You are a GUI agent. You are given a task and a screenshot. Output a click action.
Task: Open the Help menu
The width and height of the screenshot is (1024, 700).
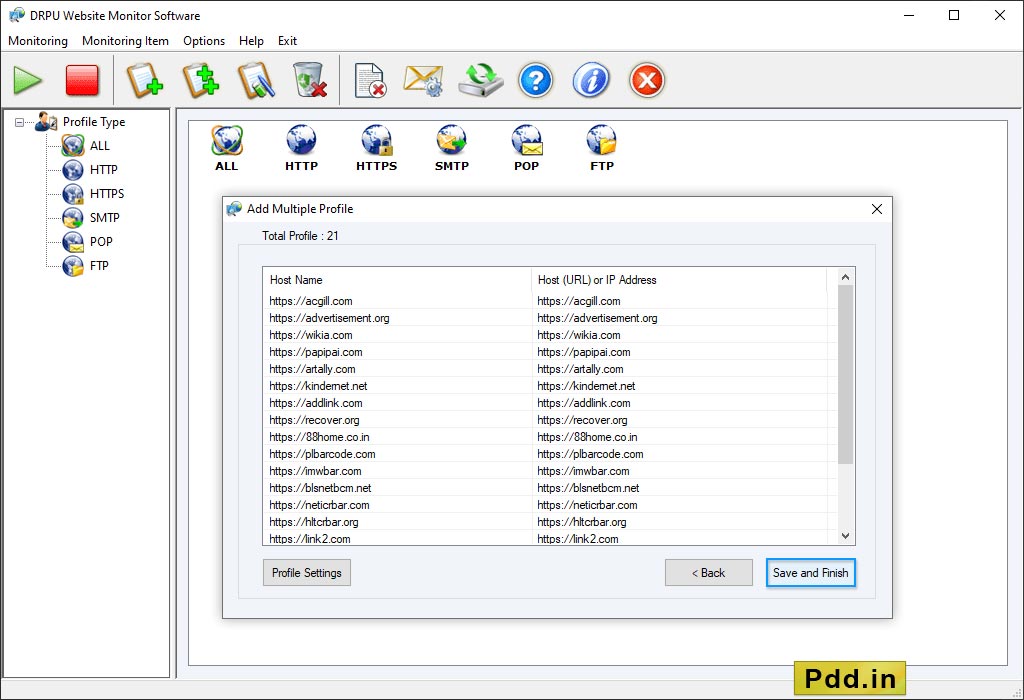click(x=251, y=40)
